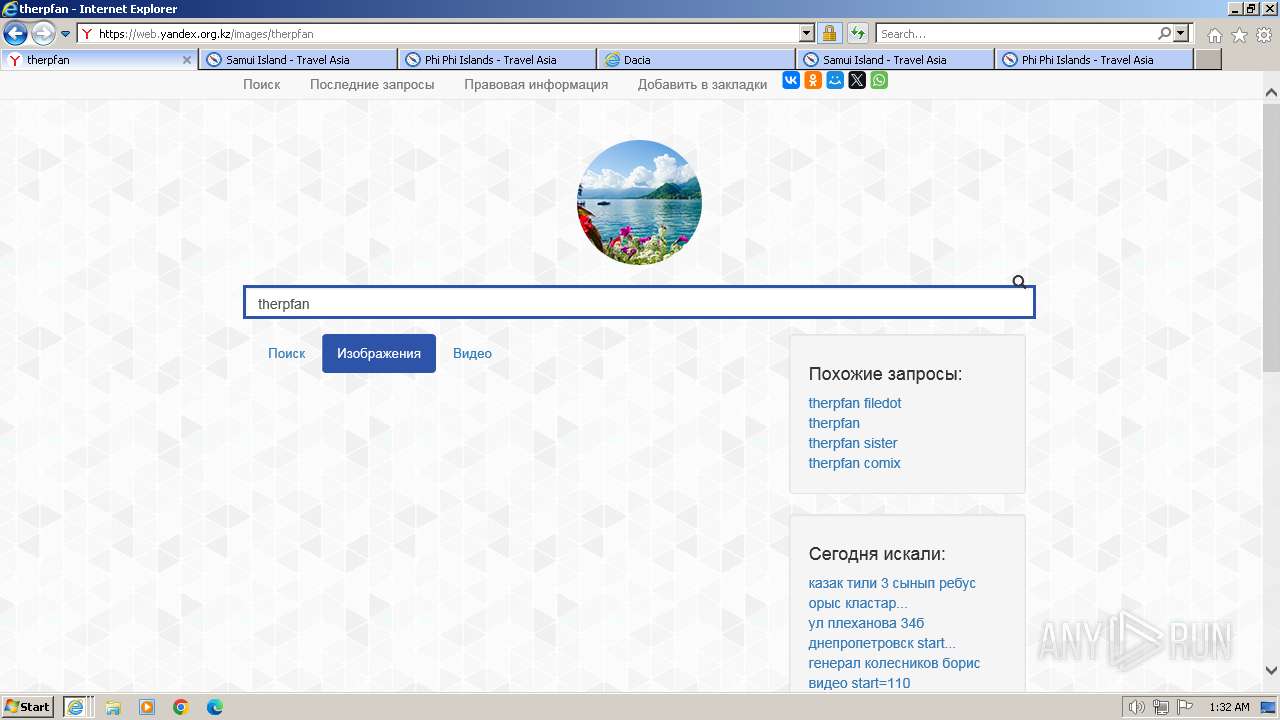Click the circular lake landscape logo image

click(x=639, y=202)
